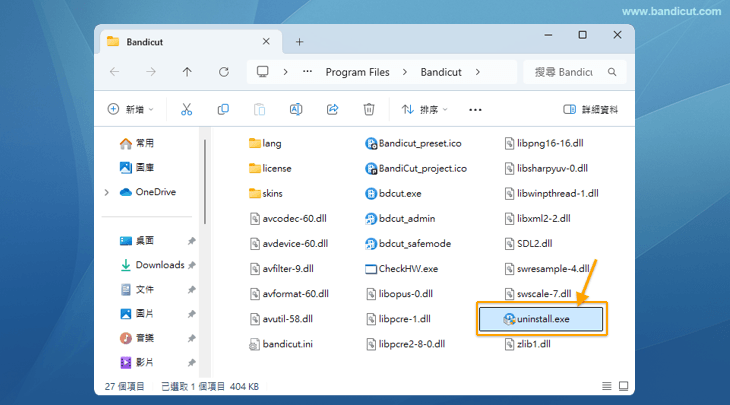Go back with the left arrow
This screenshot has width=730, height=405.
pos(115,72)
